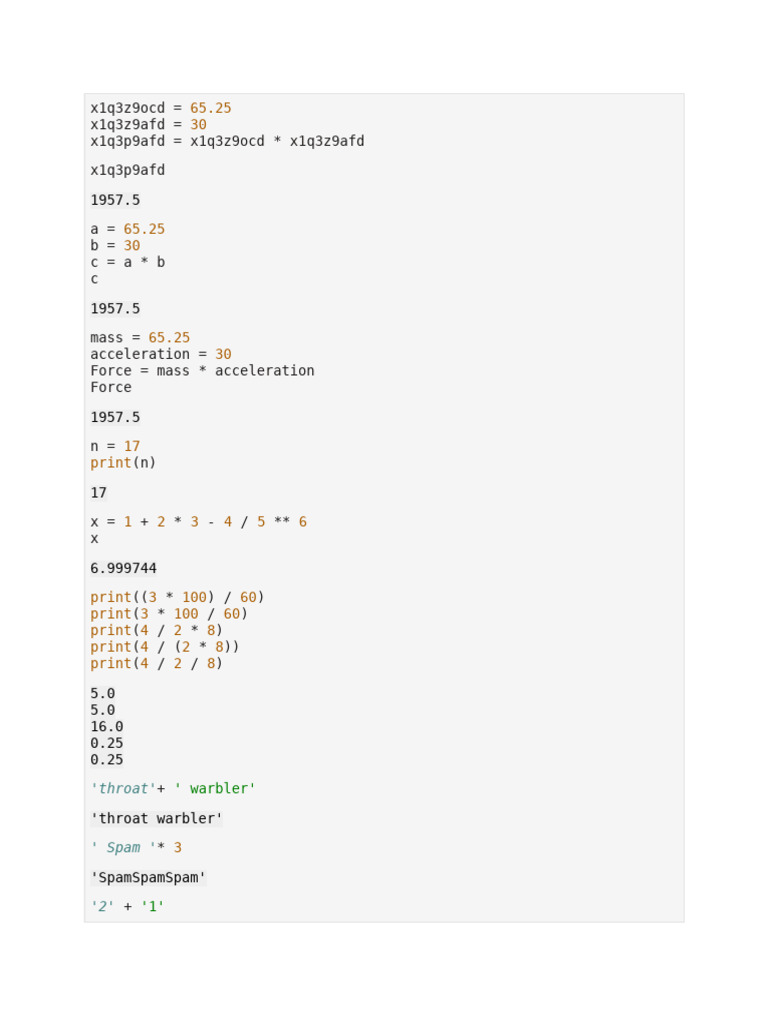
Task: Select the 'SpamSpamSpam' output
Action: click(148, 878)
